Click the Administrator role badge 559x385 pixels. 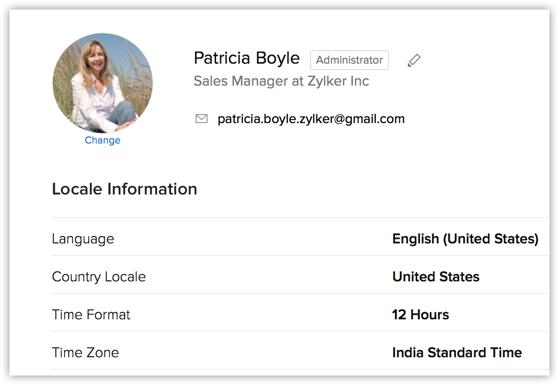click(x=349, y=60)
